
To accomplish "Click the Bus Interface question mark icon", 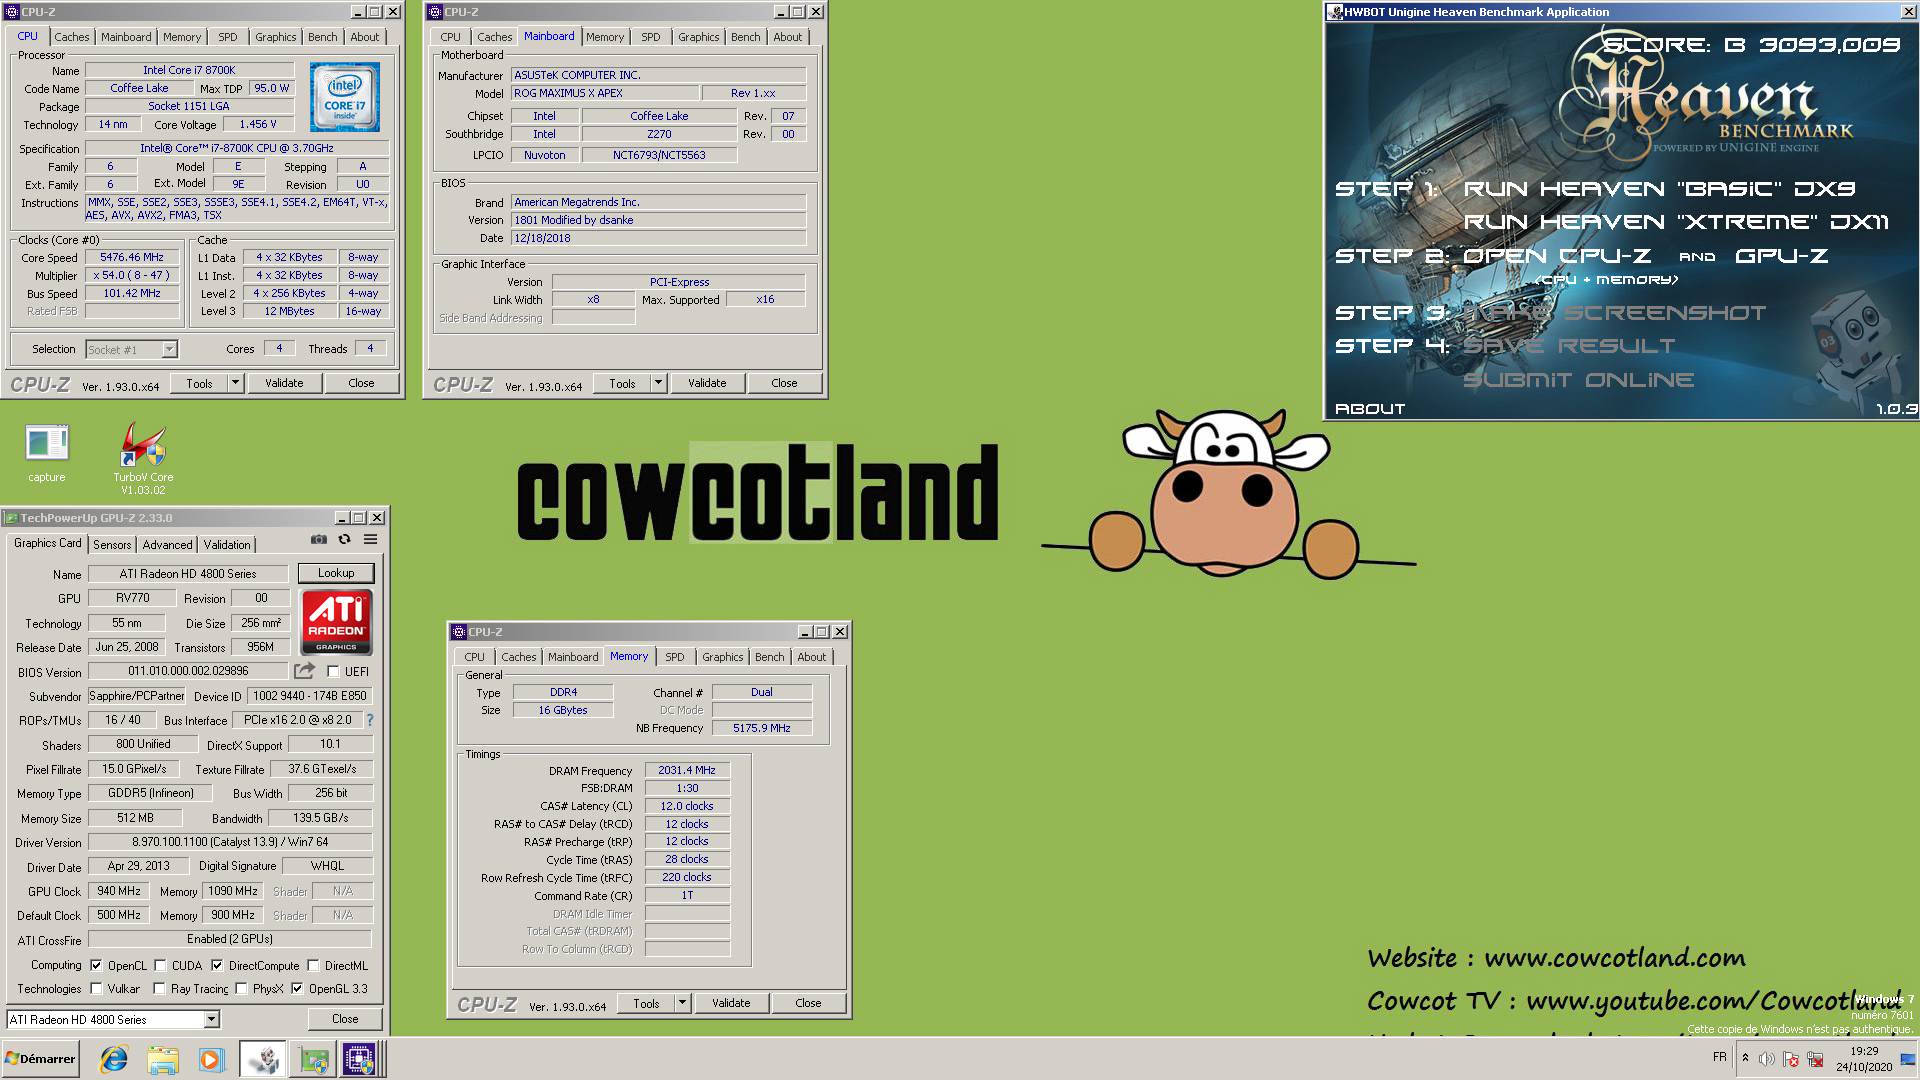I will pyautogui.click(x=370, y=720).
